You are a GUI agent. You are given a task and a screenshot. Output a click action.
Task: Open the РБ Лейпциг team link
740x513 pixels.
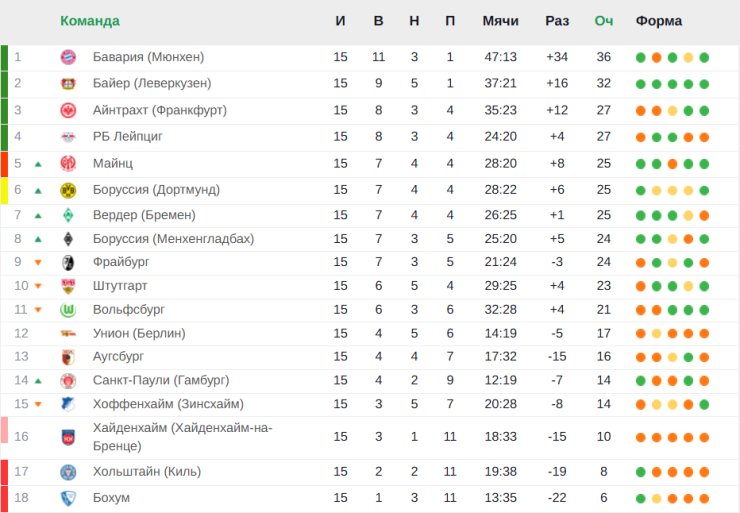click(x=127, y=137)
